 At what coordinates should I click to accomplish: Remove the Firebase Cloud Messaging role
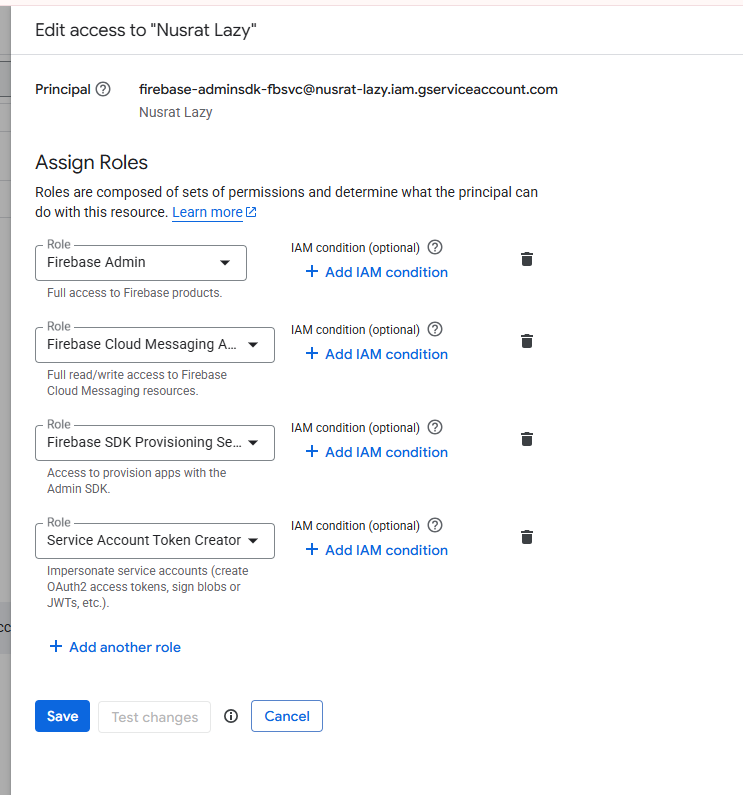click(527, 341)
